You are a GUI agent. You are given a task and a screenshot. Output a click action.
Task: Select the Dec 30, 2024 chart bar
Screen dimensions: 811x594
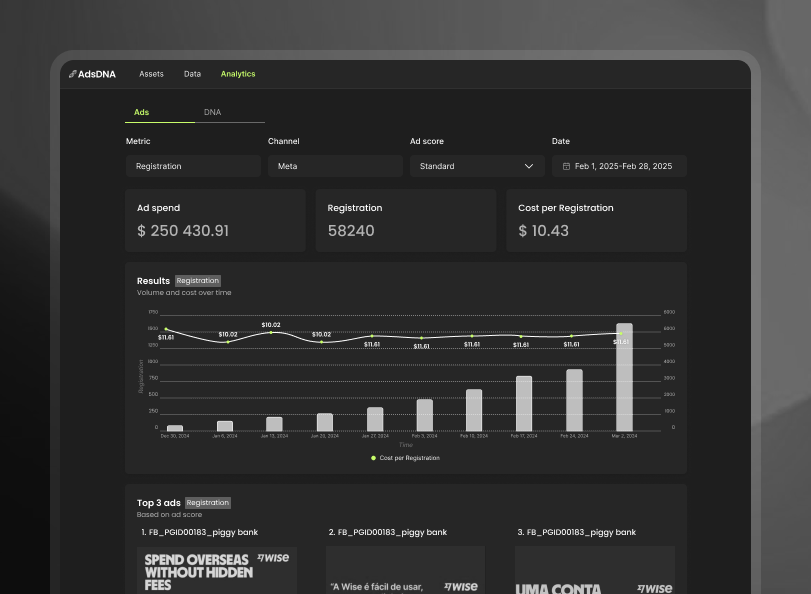(175, 428)
